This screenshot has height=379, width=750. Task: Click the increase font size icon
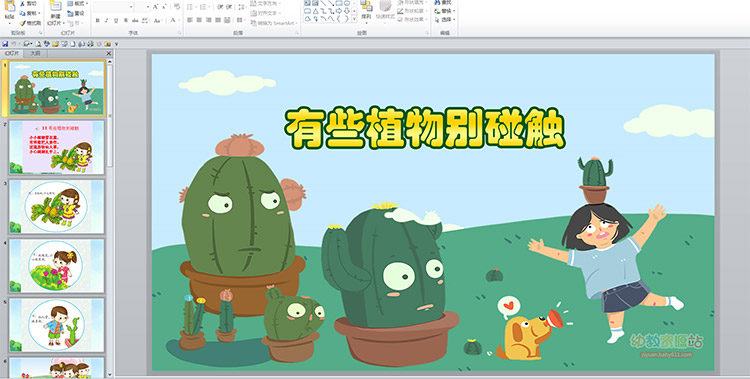point(155,7)
